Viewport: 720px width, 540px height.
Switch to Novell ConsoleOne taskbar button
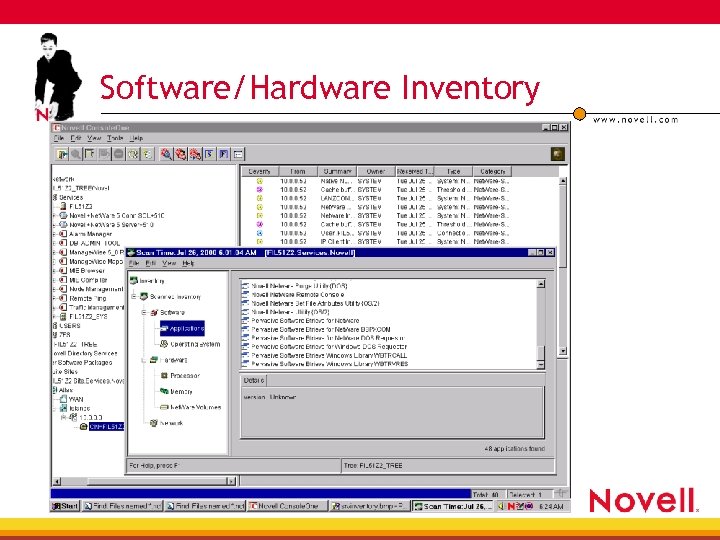(x=288, y=506)
